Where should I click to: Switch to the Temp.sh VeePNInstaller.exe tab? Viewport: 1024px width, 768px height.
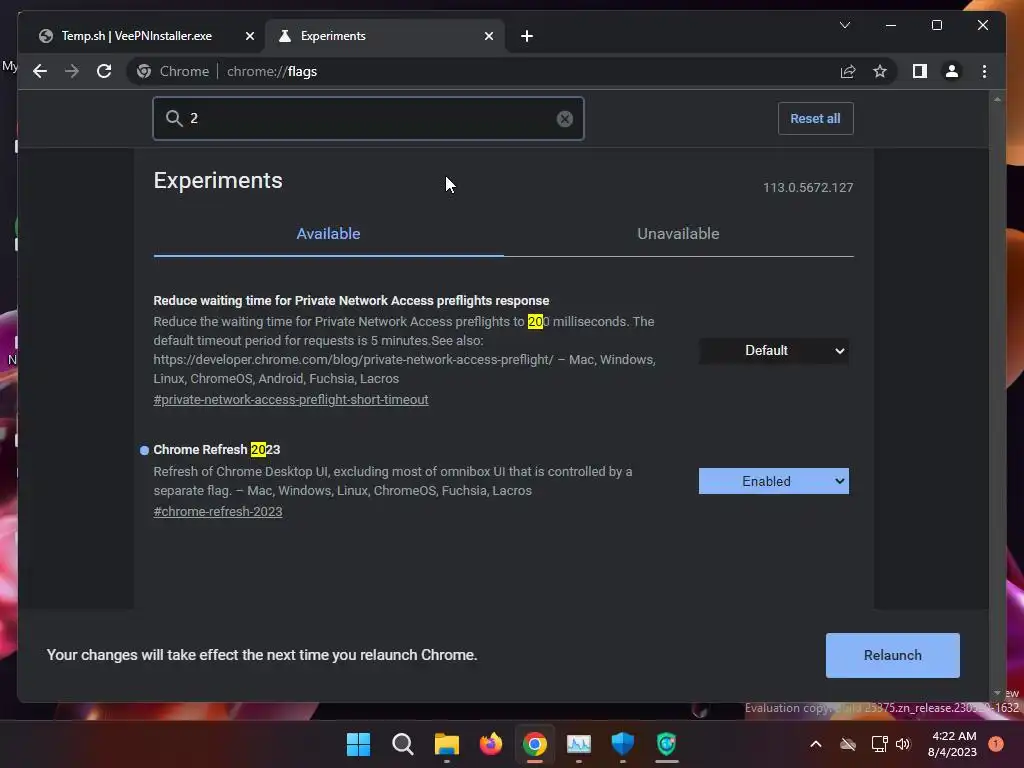tap(136, 36)
